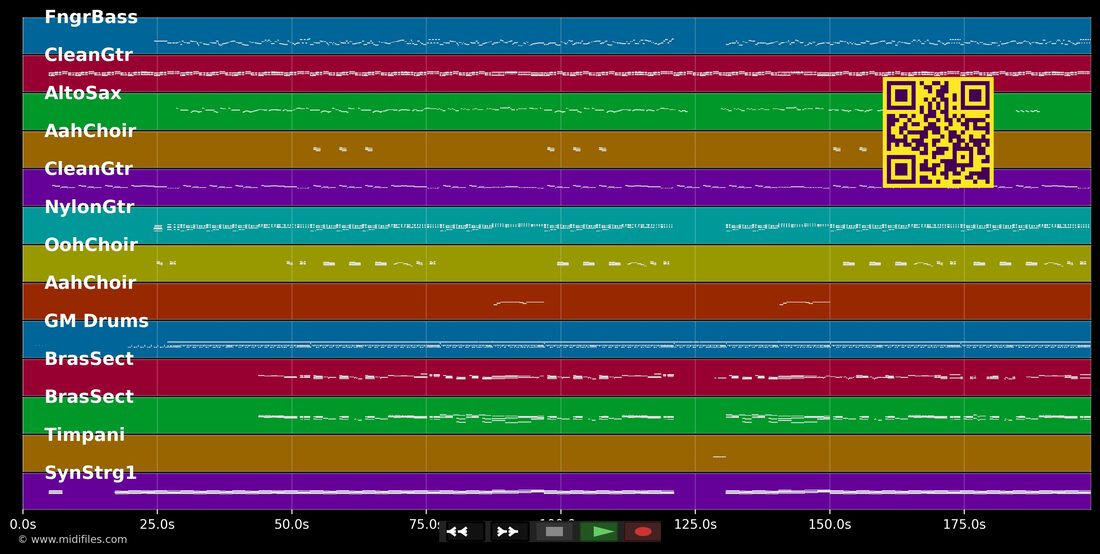Select the Timpani track label
This screenshot has width=1100, height=554.
click(x=84, y=435)
